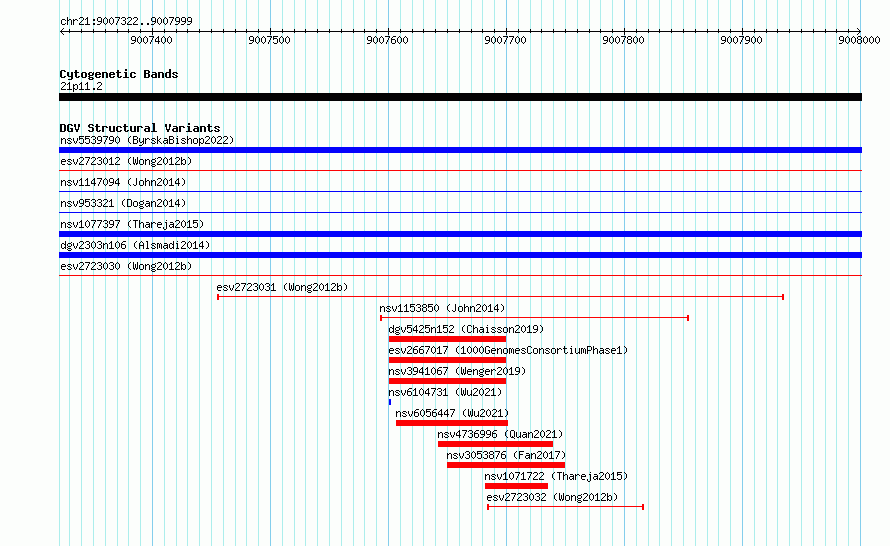Image resolution: width=890 pixels, height=546 pixels.
Task: Open dgv2303n106 (Alsmadi2014) label
Action: click(135, 245)
